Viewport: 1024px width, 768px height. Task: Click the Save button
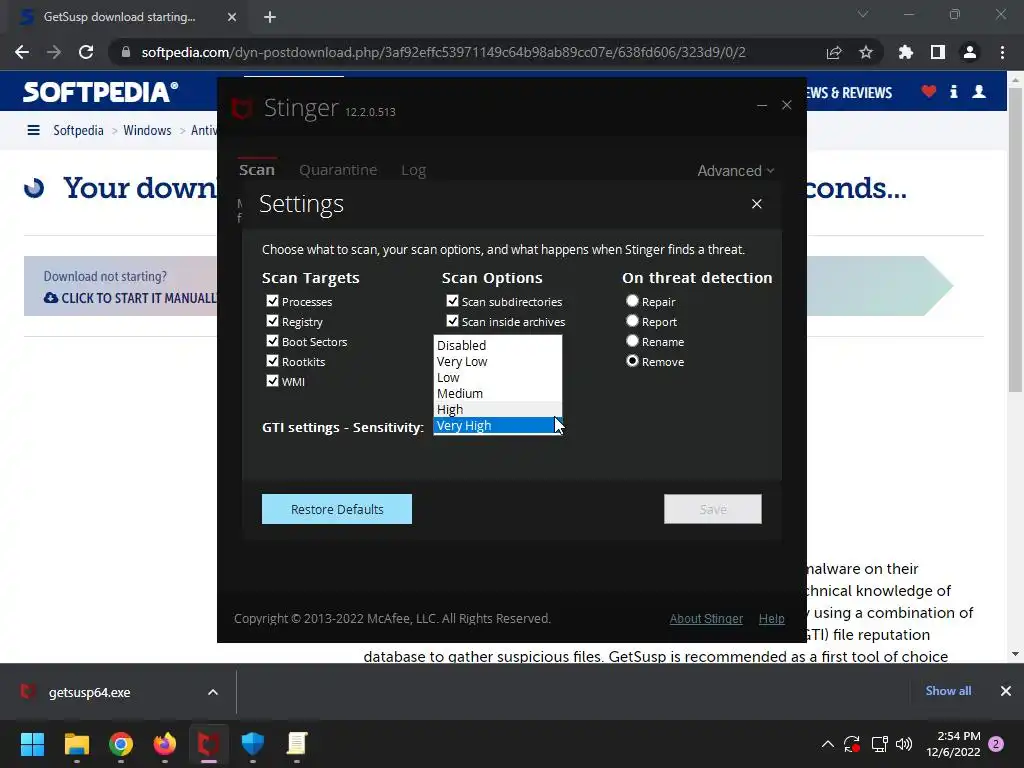(x=712, y=509)
